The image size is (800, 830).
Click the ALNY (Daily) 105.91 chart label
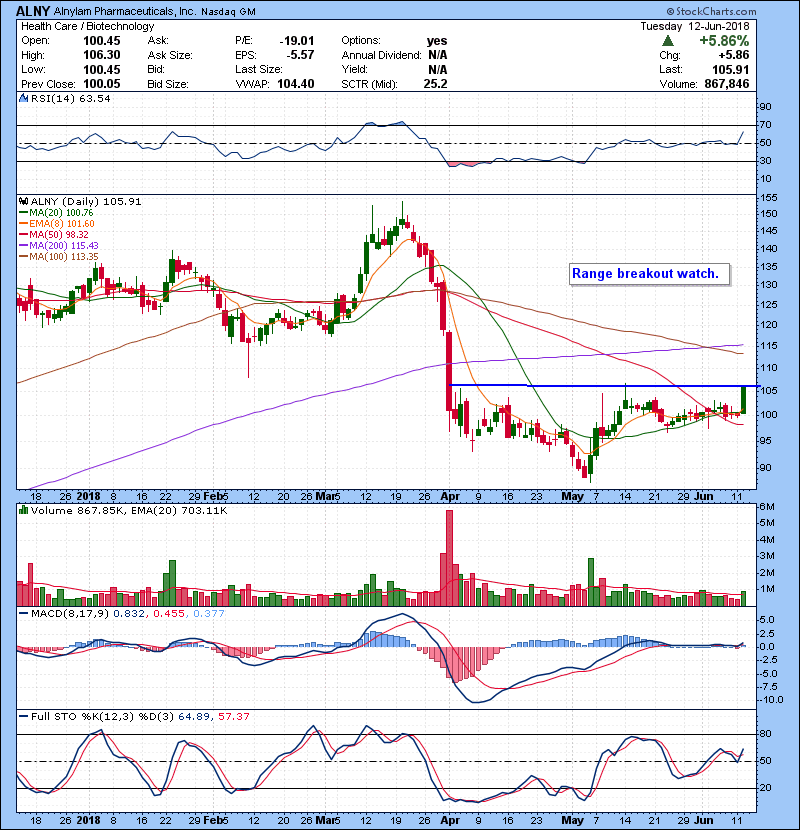coord(86,201)
